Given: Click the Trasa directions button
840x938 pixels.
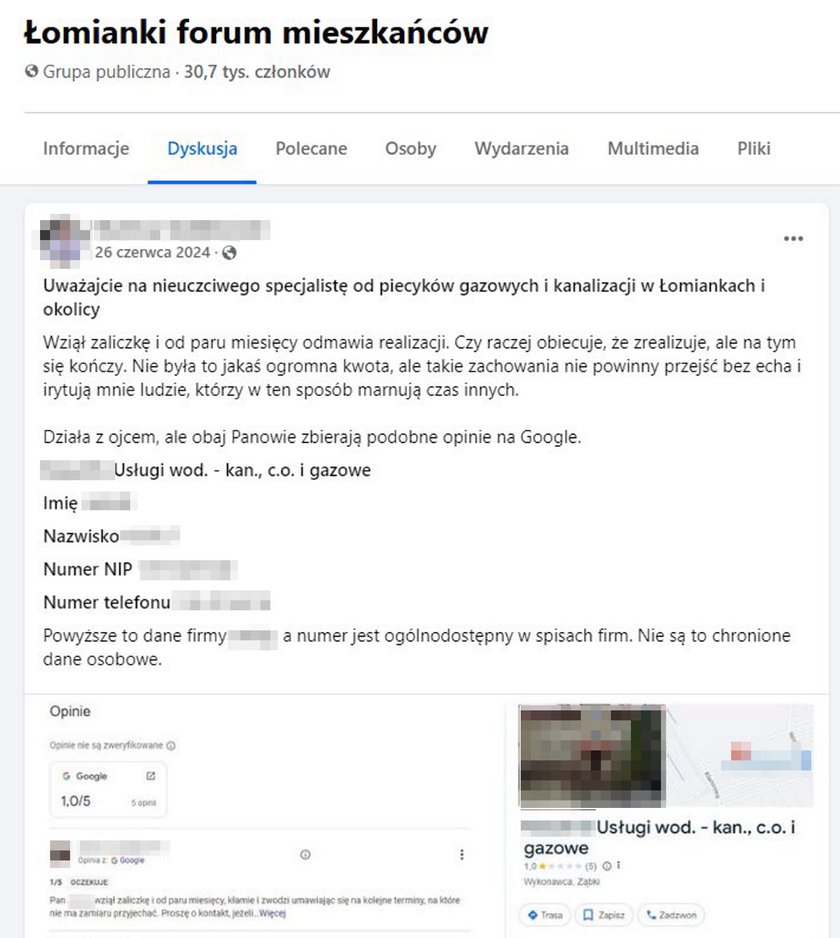Looking at the screenshot, I should [x=545, y=915].
